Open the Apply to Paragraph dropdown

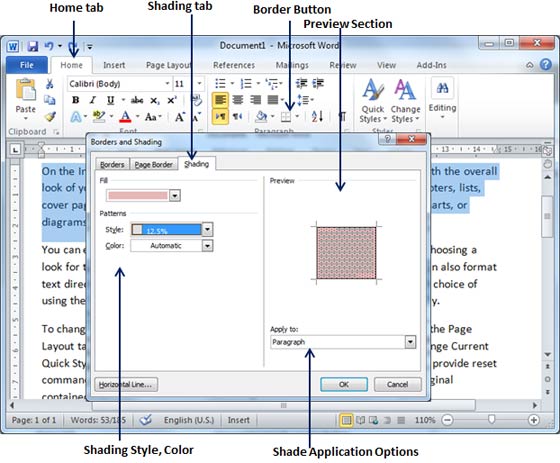point(410,342)
